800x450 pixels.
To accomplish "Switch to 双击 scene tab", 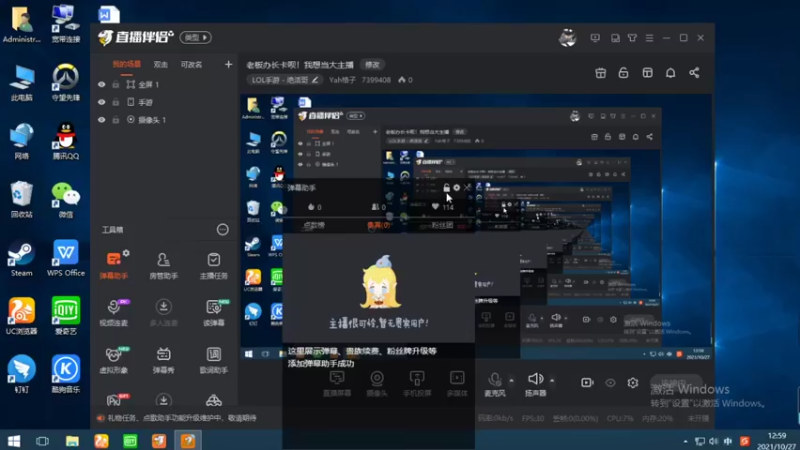I will pyautogui.click(x=161, y=65).
